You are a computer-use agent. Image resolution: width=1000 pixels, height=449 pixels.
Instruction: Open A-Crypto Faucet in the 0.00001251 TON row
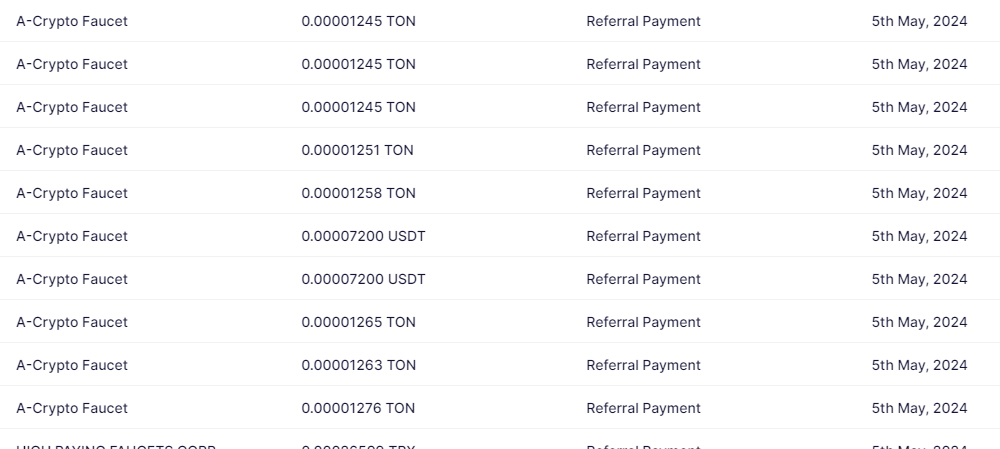(x=72, y=150)
